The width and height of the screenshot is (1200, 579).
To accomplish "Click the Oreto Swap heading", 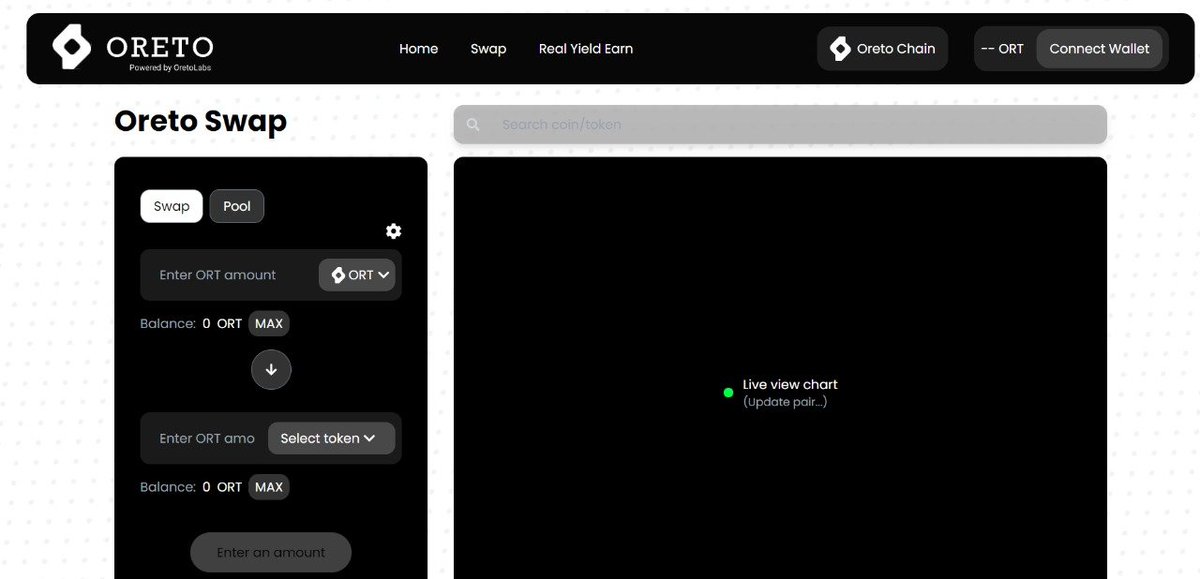I will tap(200, 121).
